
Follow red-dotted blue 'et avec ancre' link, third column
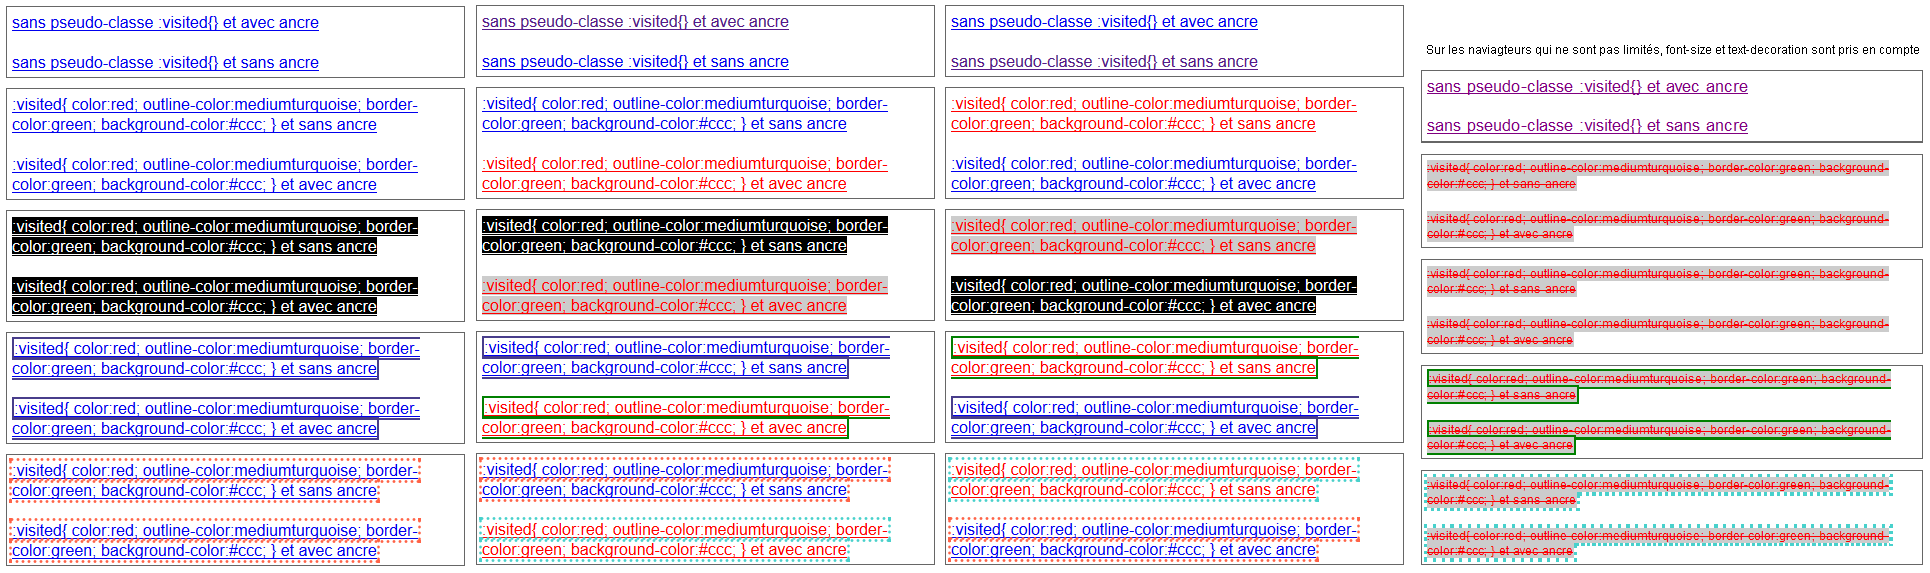pos(1154,539)
